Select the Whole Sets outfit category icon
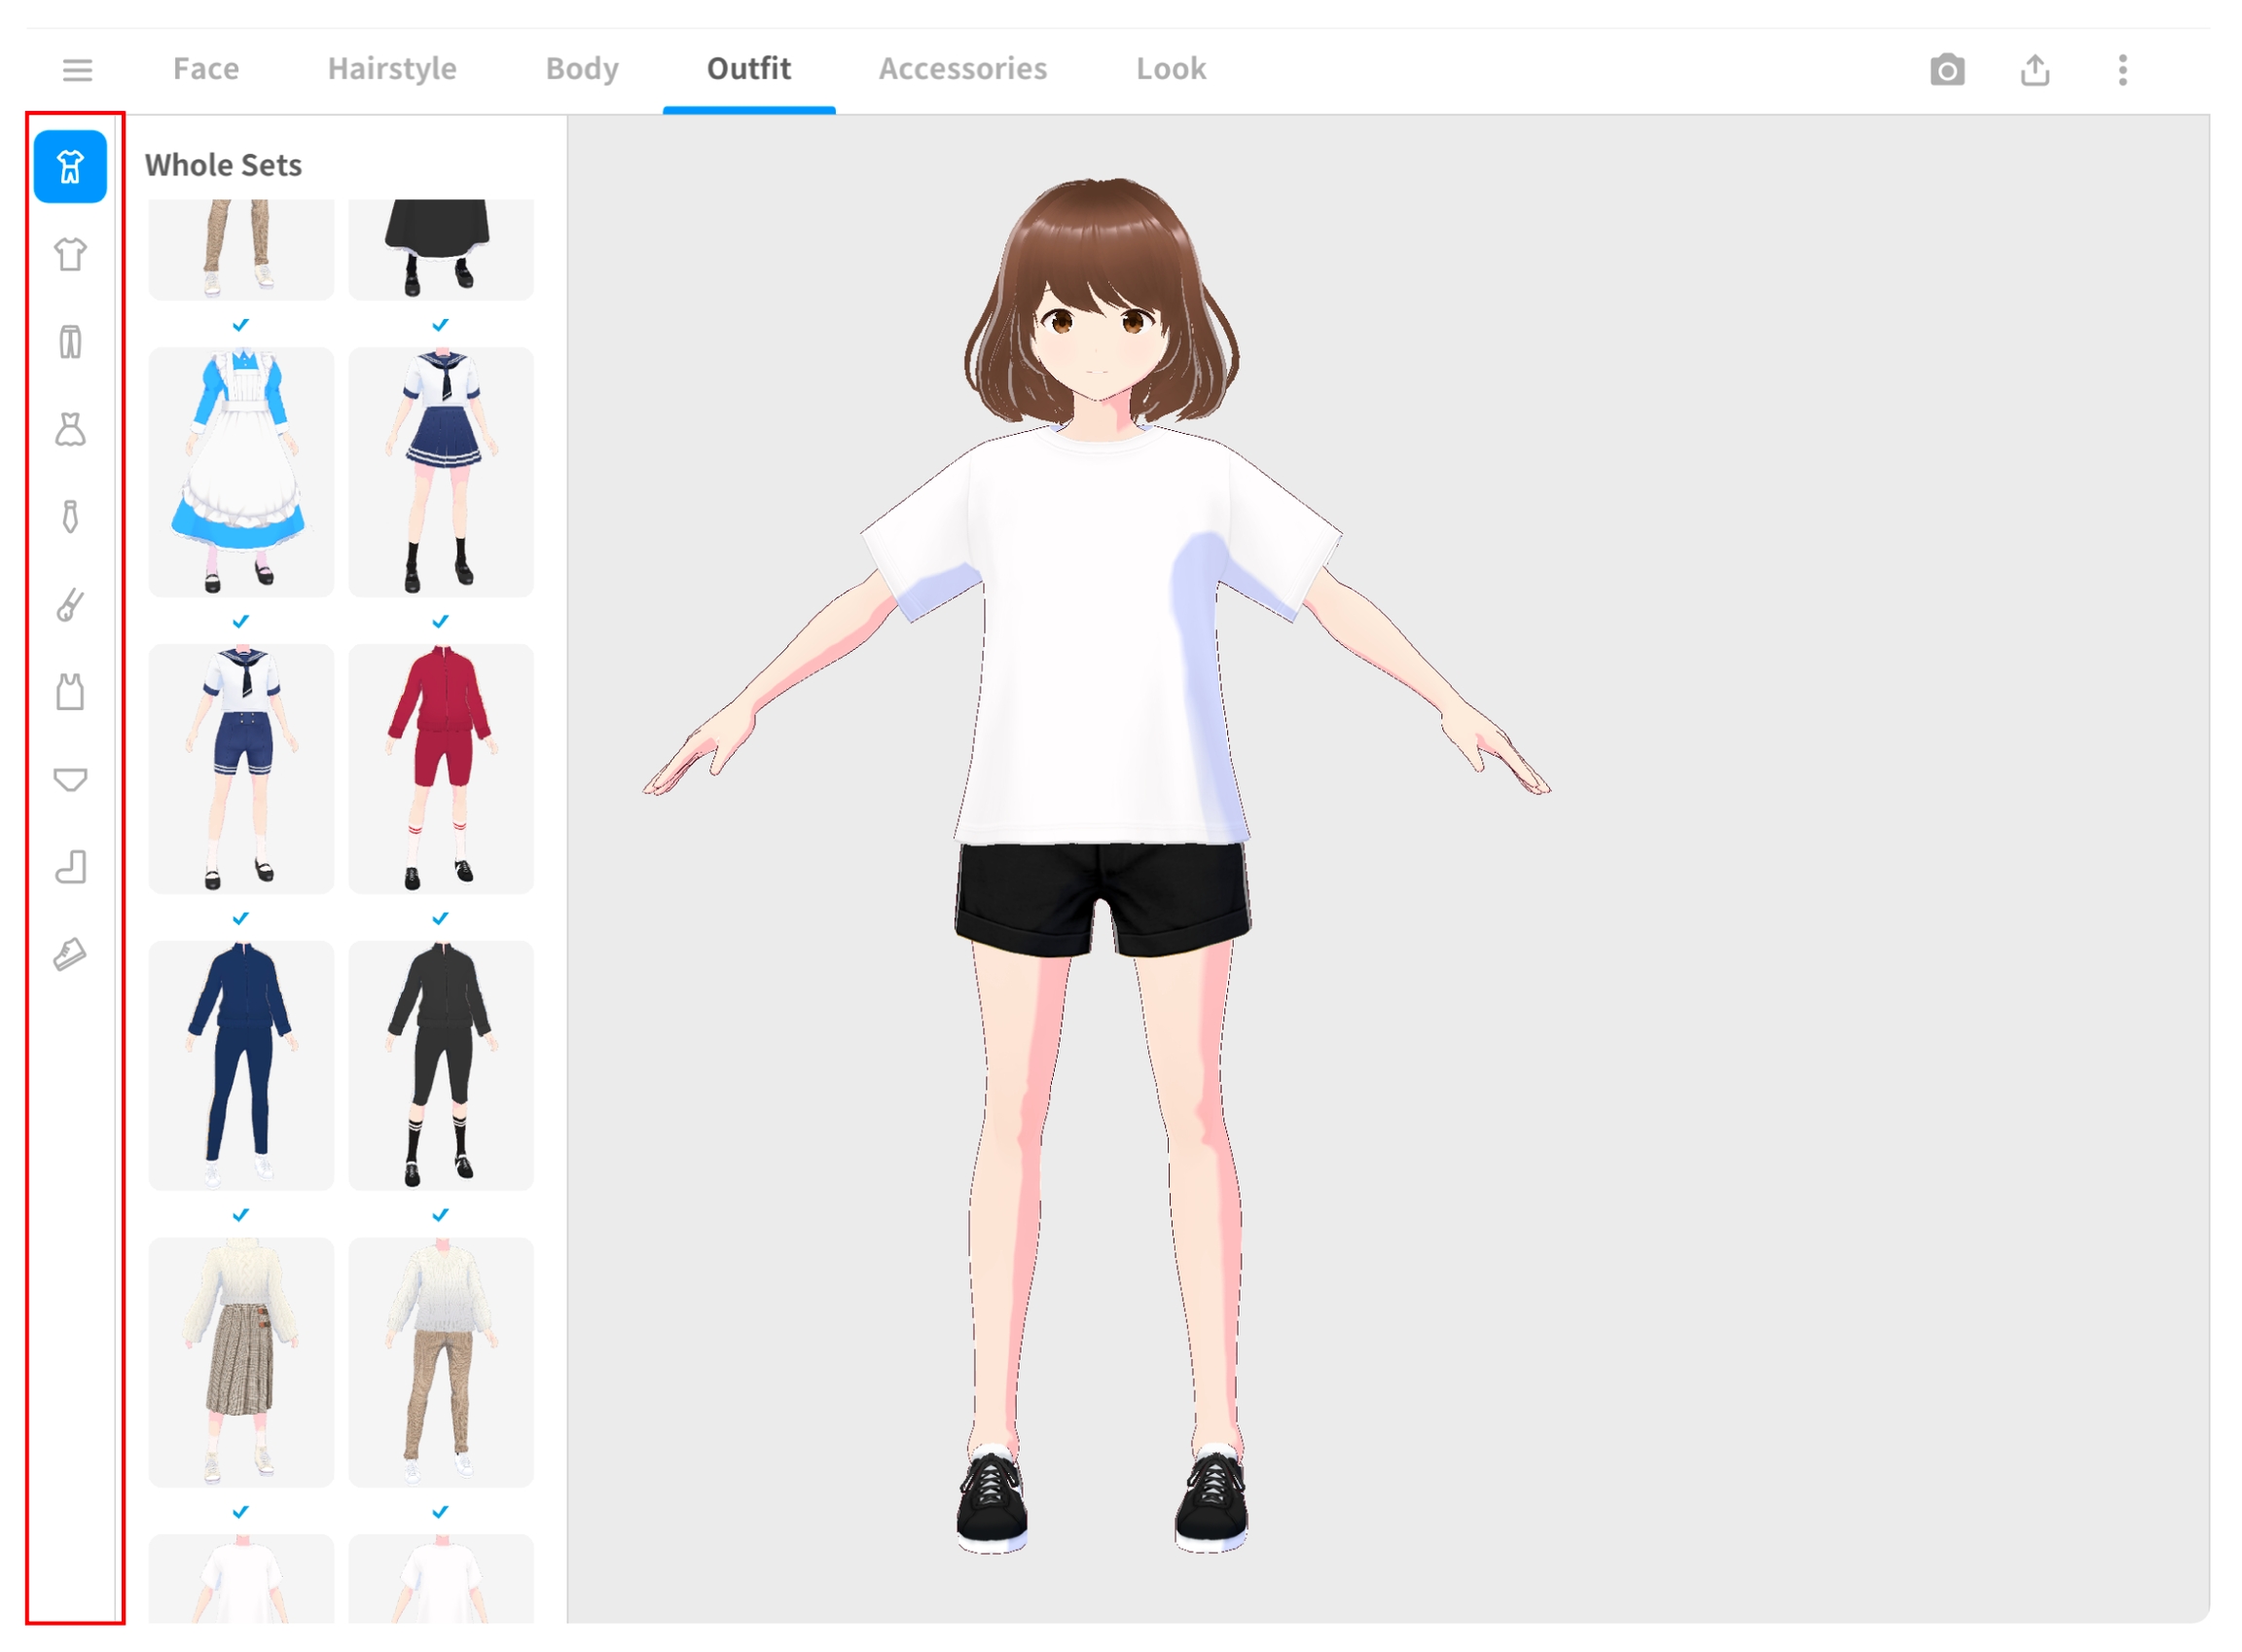 [70, 167]
